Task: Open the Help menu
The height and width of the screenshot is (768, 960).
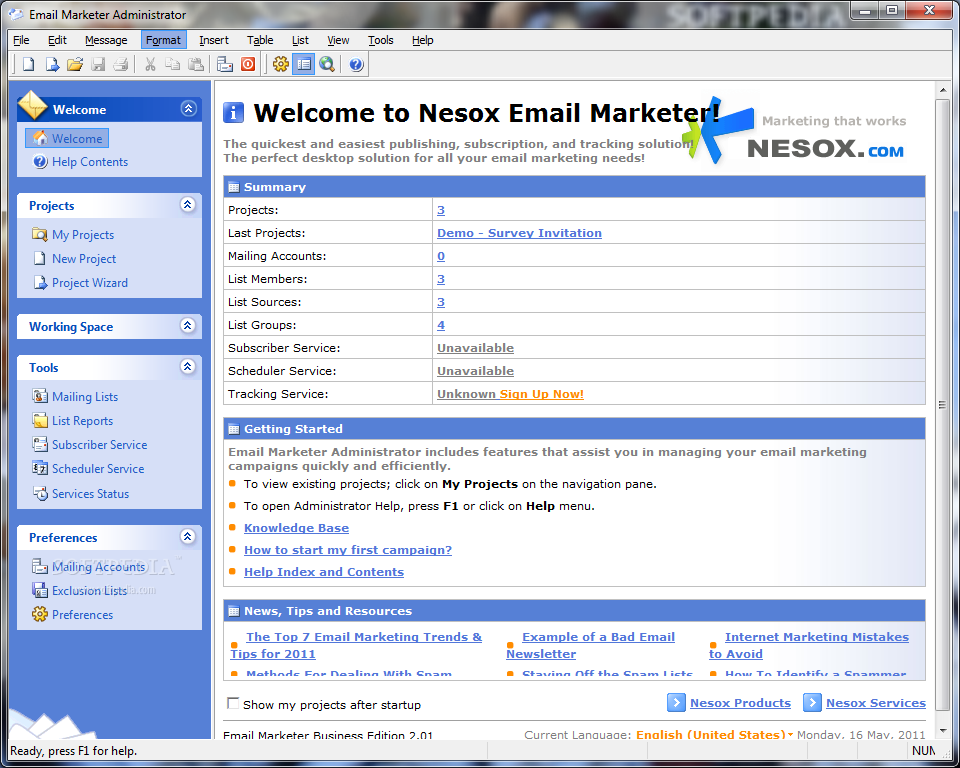Action: pyautogui.click(x=422, y=40)
